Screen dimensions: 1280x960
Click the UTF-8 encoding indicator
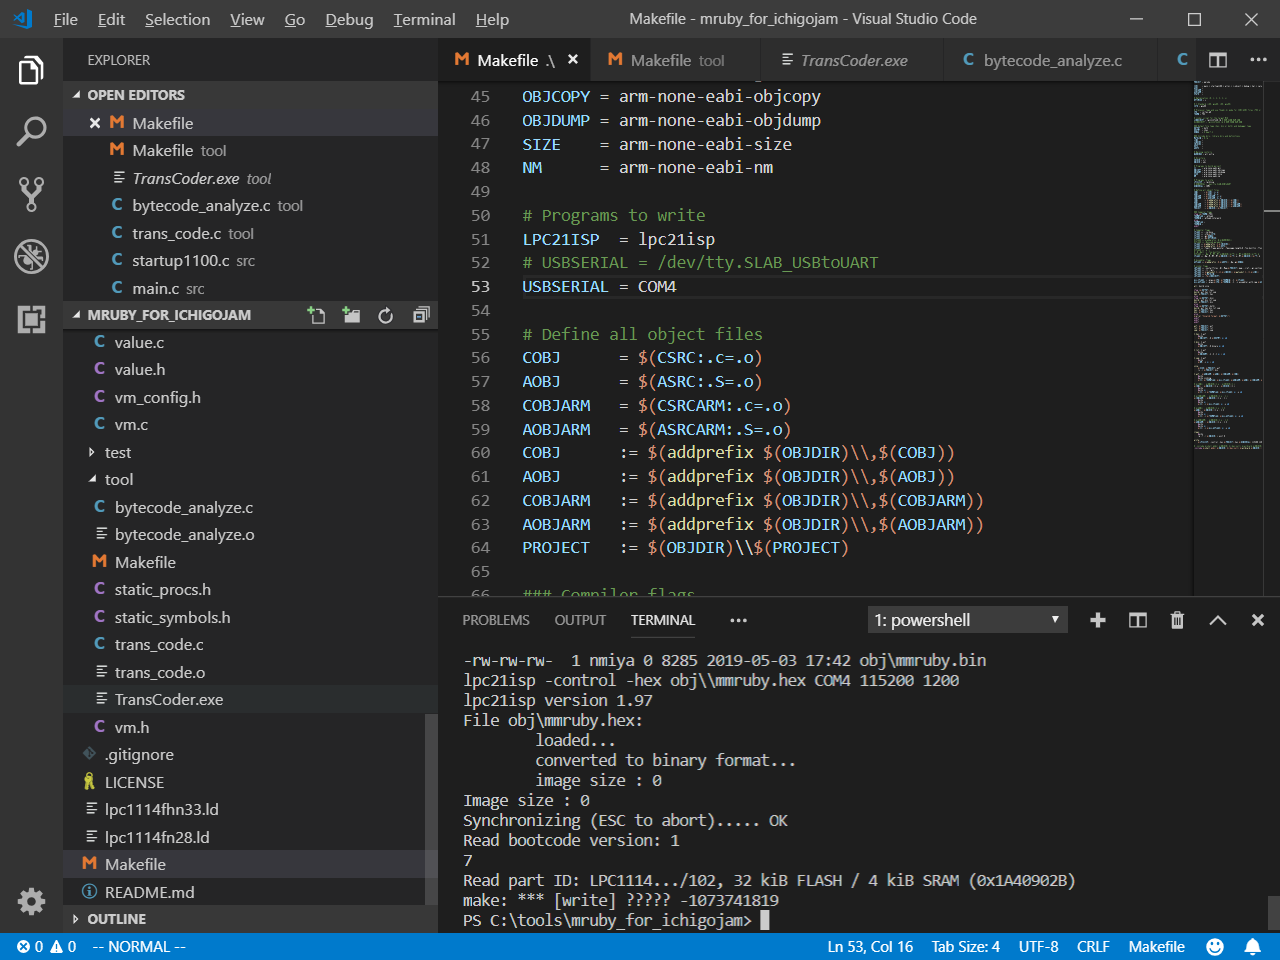click(1038, 946)
